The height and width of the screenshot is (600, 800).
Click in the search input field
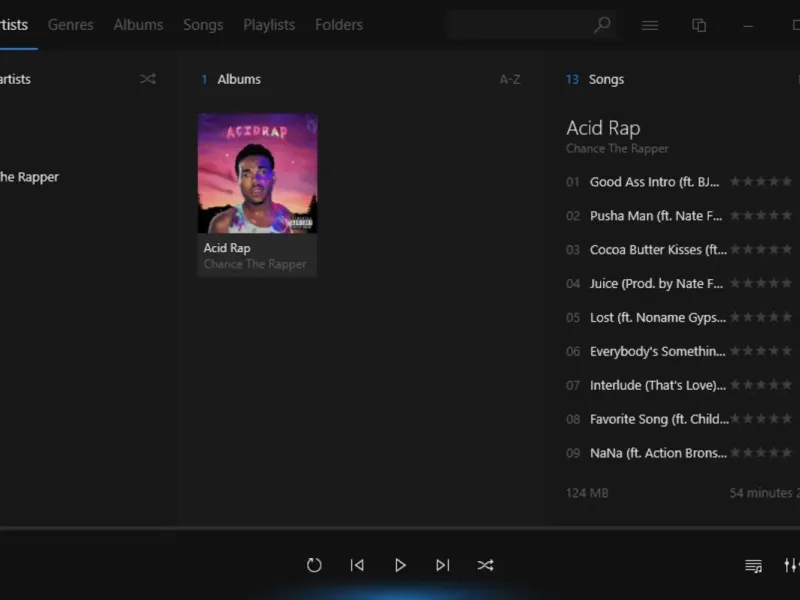pos(520,25)
